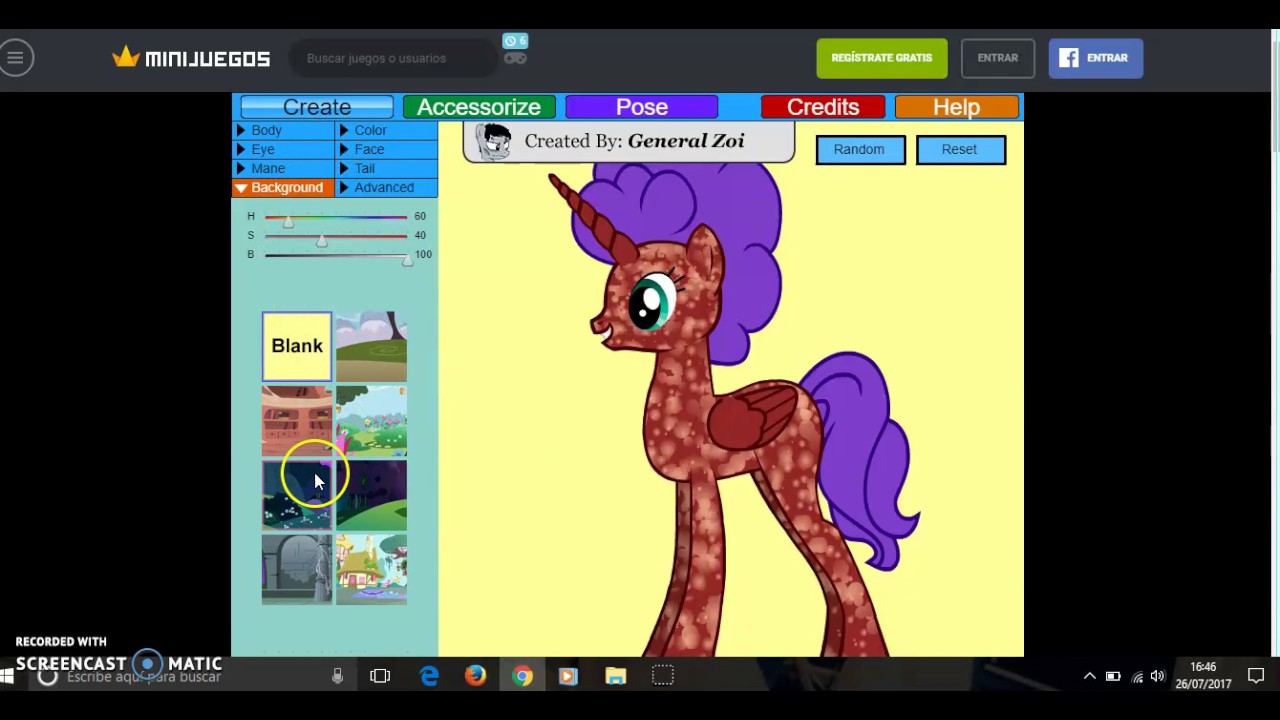The image size is (1280, 720).
Task: Collapse the Background section
Action: click(283, 188)
